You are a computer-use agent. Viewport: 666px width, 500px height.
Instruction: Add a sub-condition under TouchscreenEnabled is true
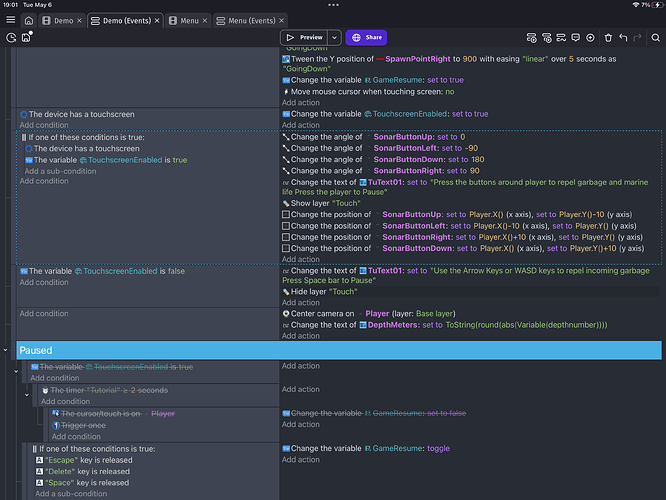60,171
